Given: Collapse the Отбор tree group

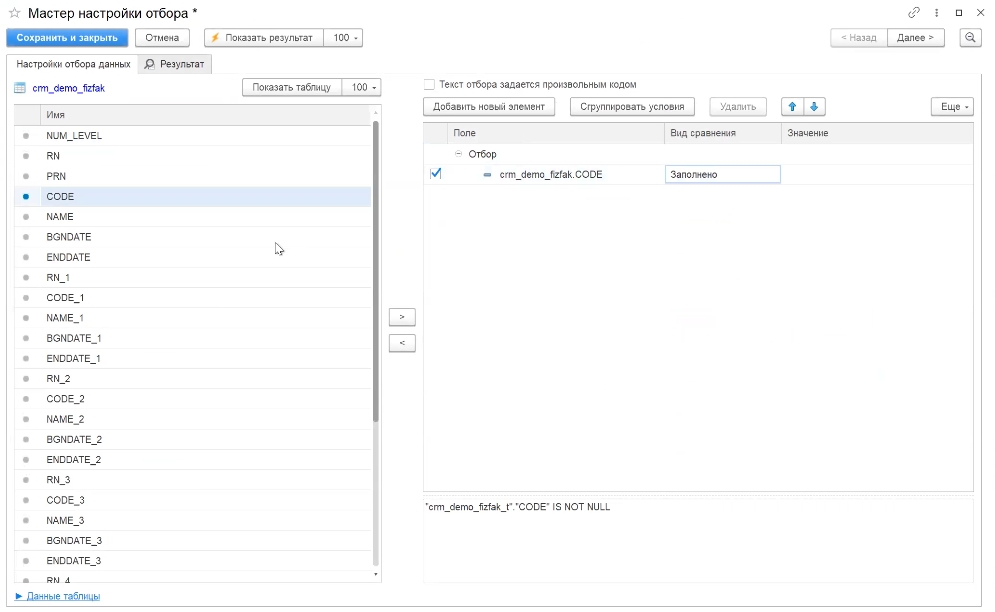Looking at the screenshot, I should pos(459,154).
